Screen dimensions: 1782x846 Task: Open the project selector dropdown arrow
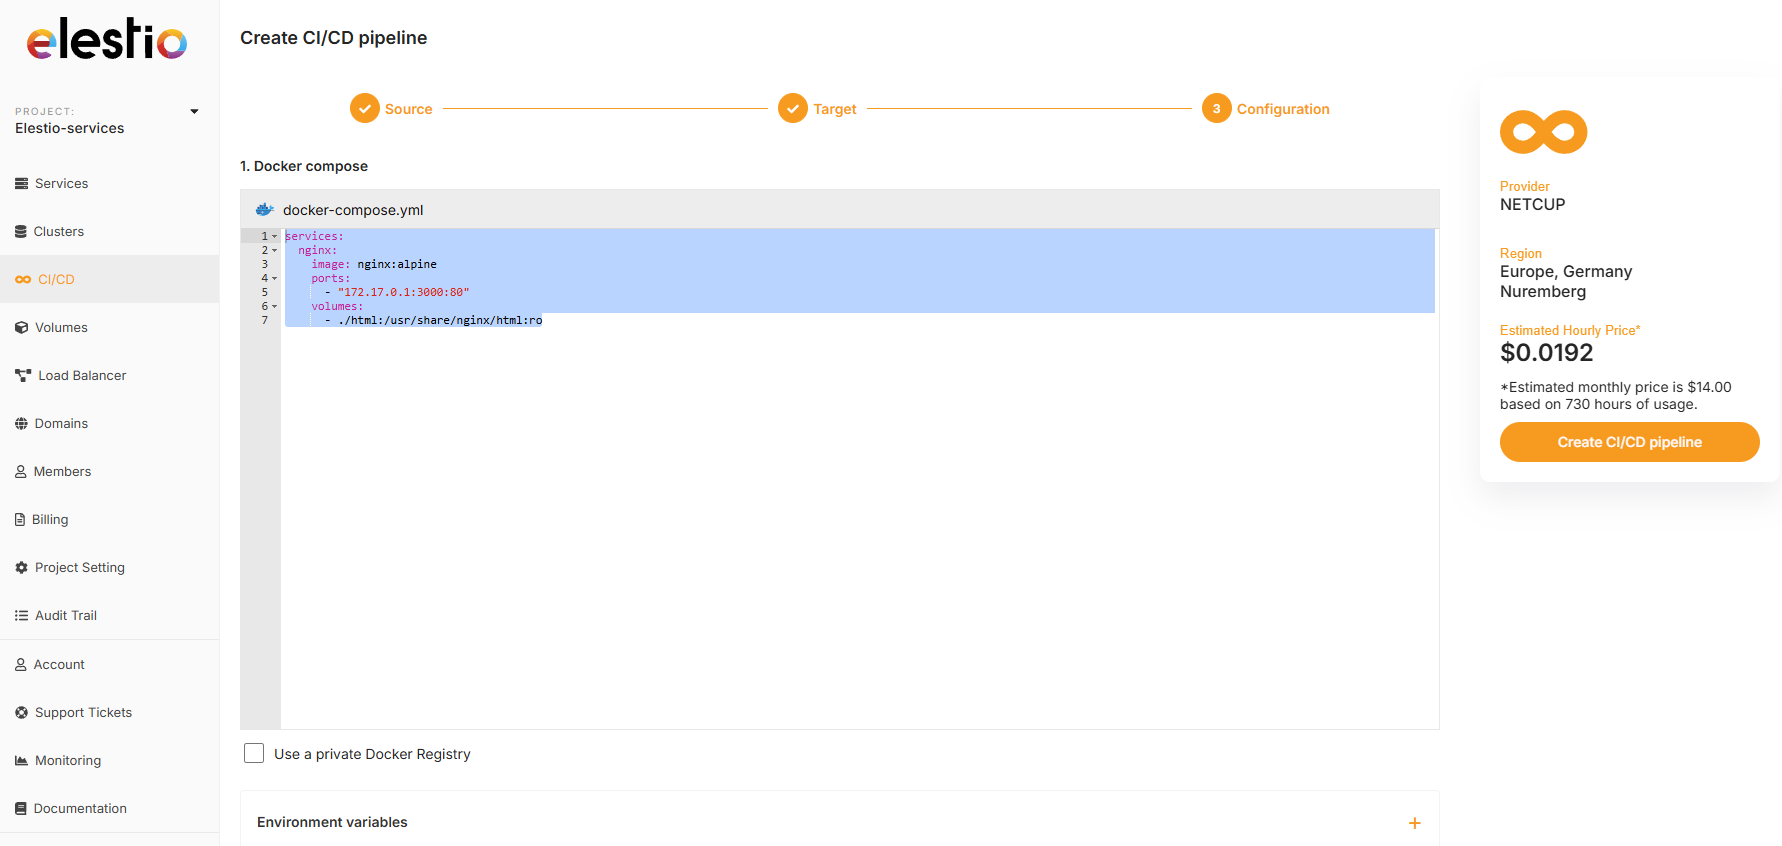click(194, 112)
